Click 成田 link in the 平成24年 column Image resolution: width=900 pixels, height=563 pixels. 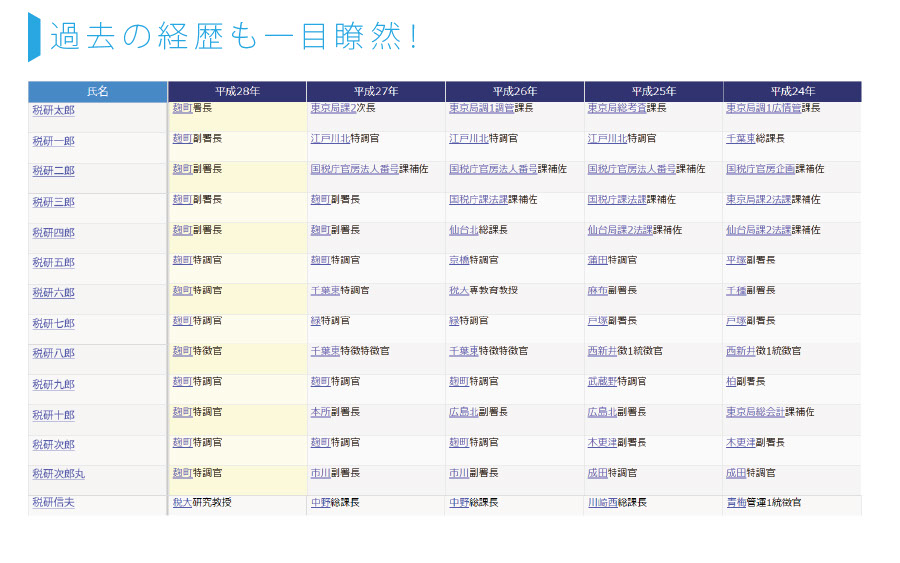[736, 473]
